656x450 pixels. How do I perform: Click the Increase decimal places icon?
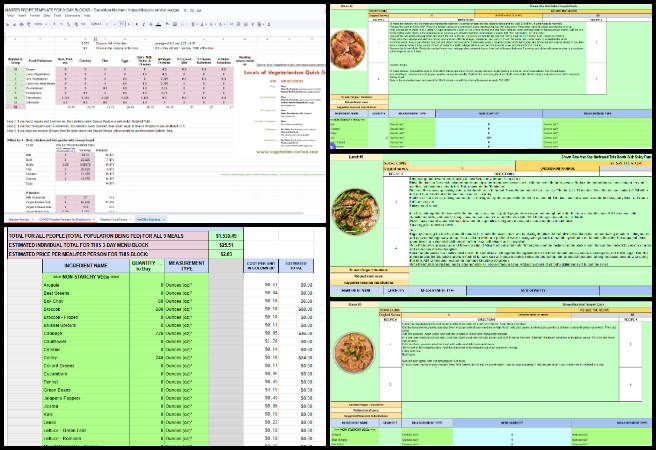(x=76, y=24)
